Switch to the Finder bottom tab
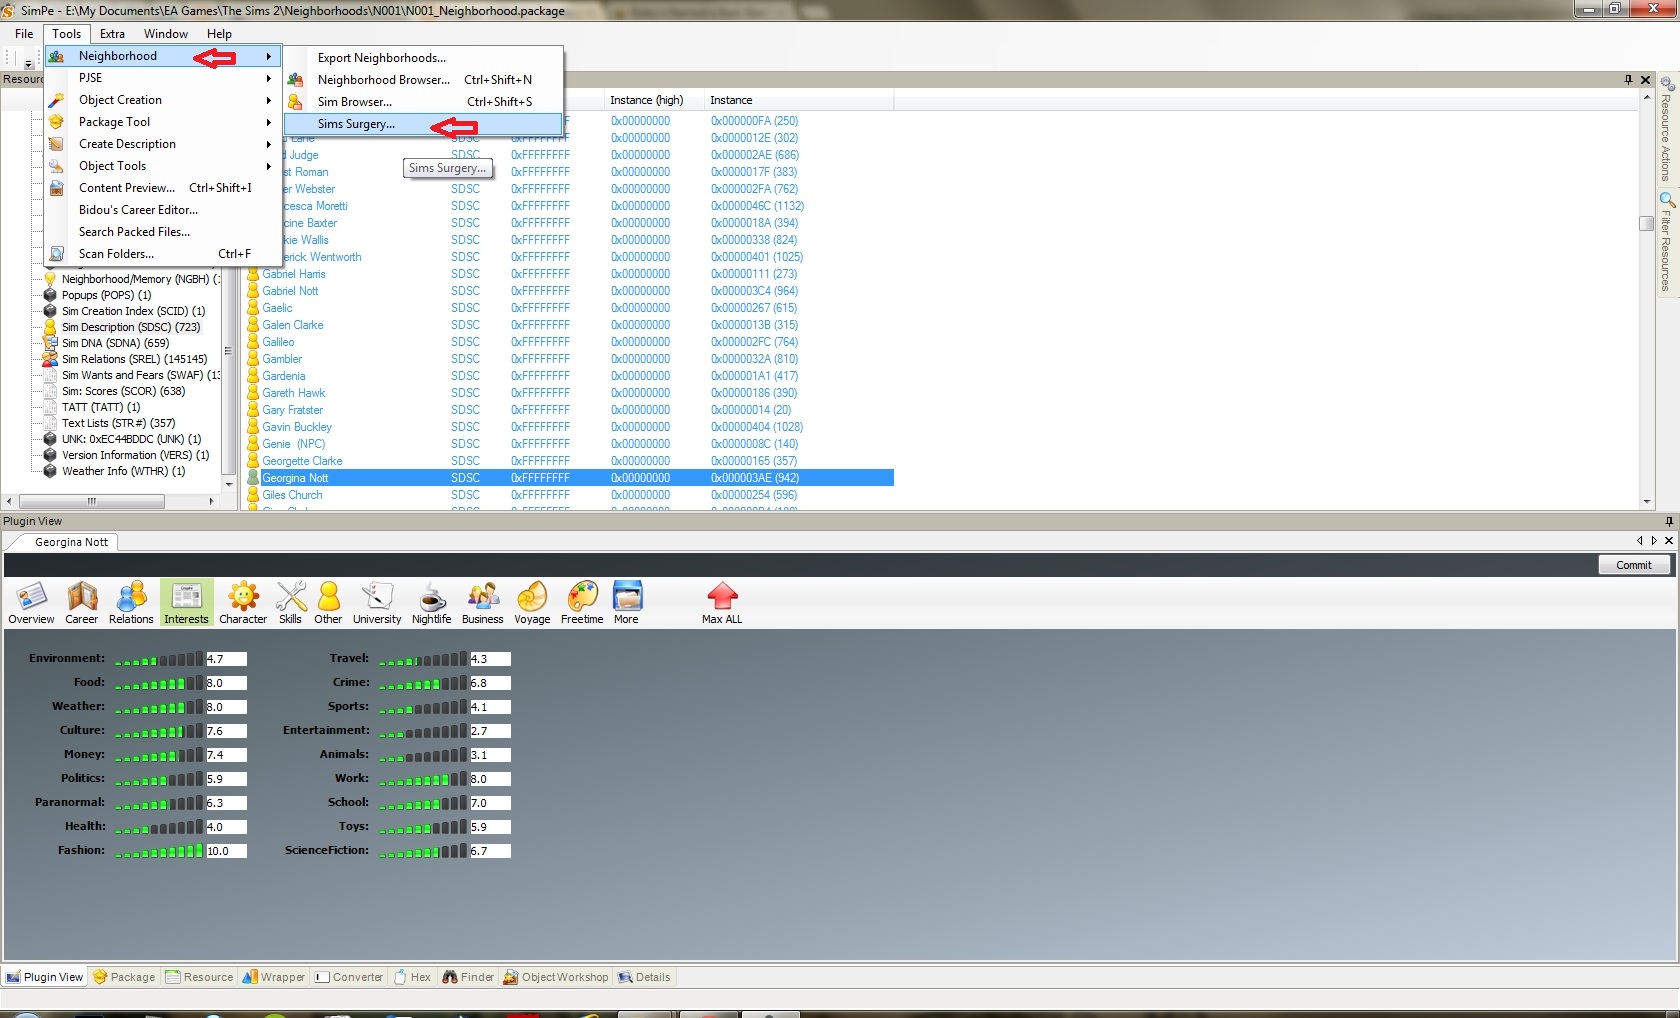1680x1018 pixels. click(x=468, y=977)
